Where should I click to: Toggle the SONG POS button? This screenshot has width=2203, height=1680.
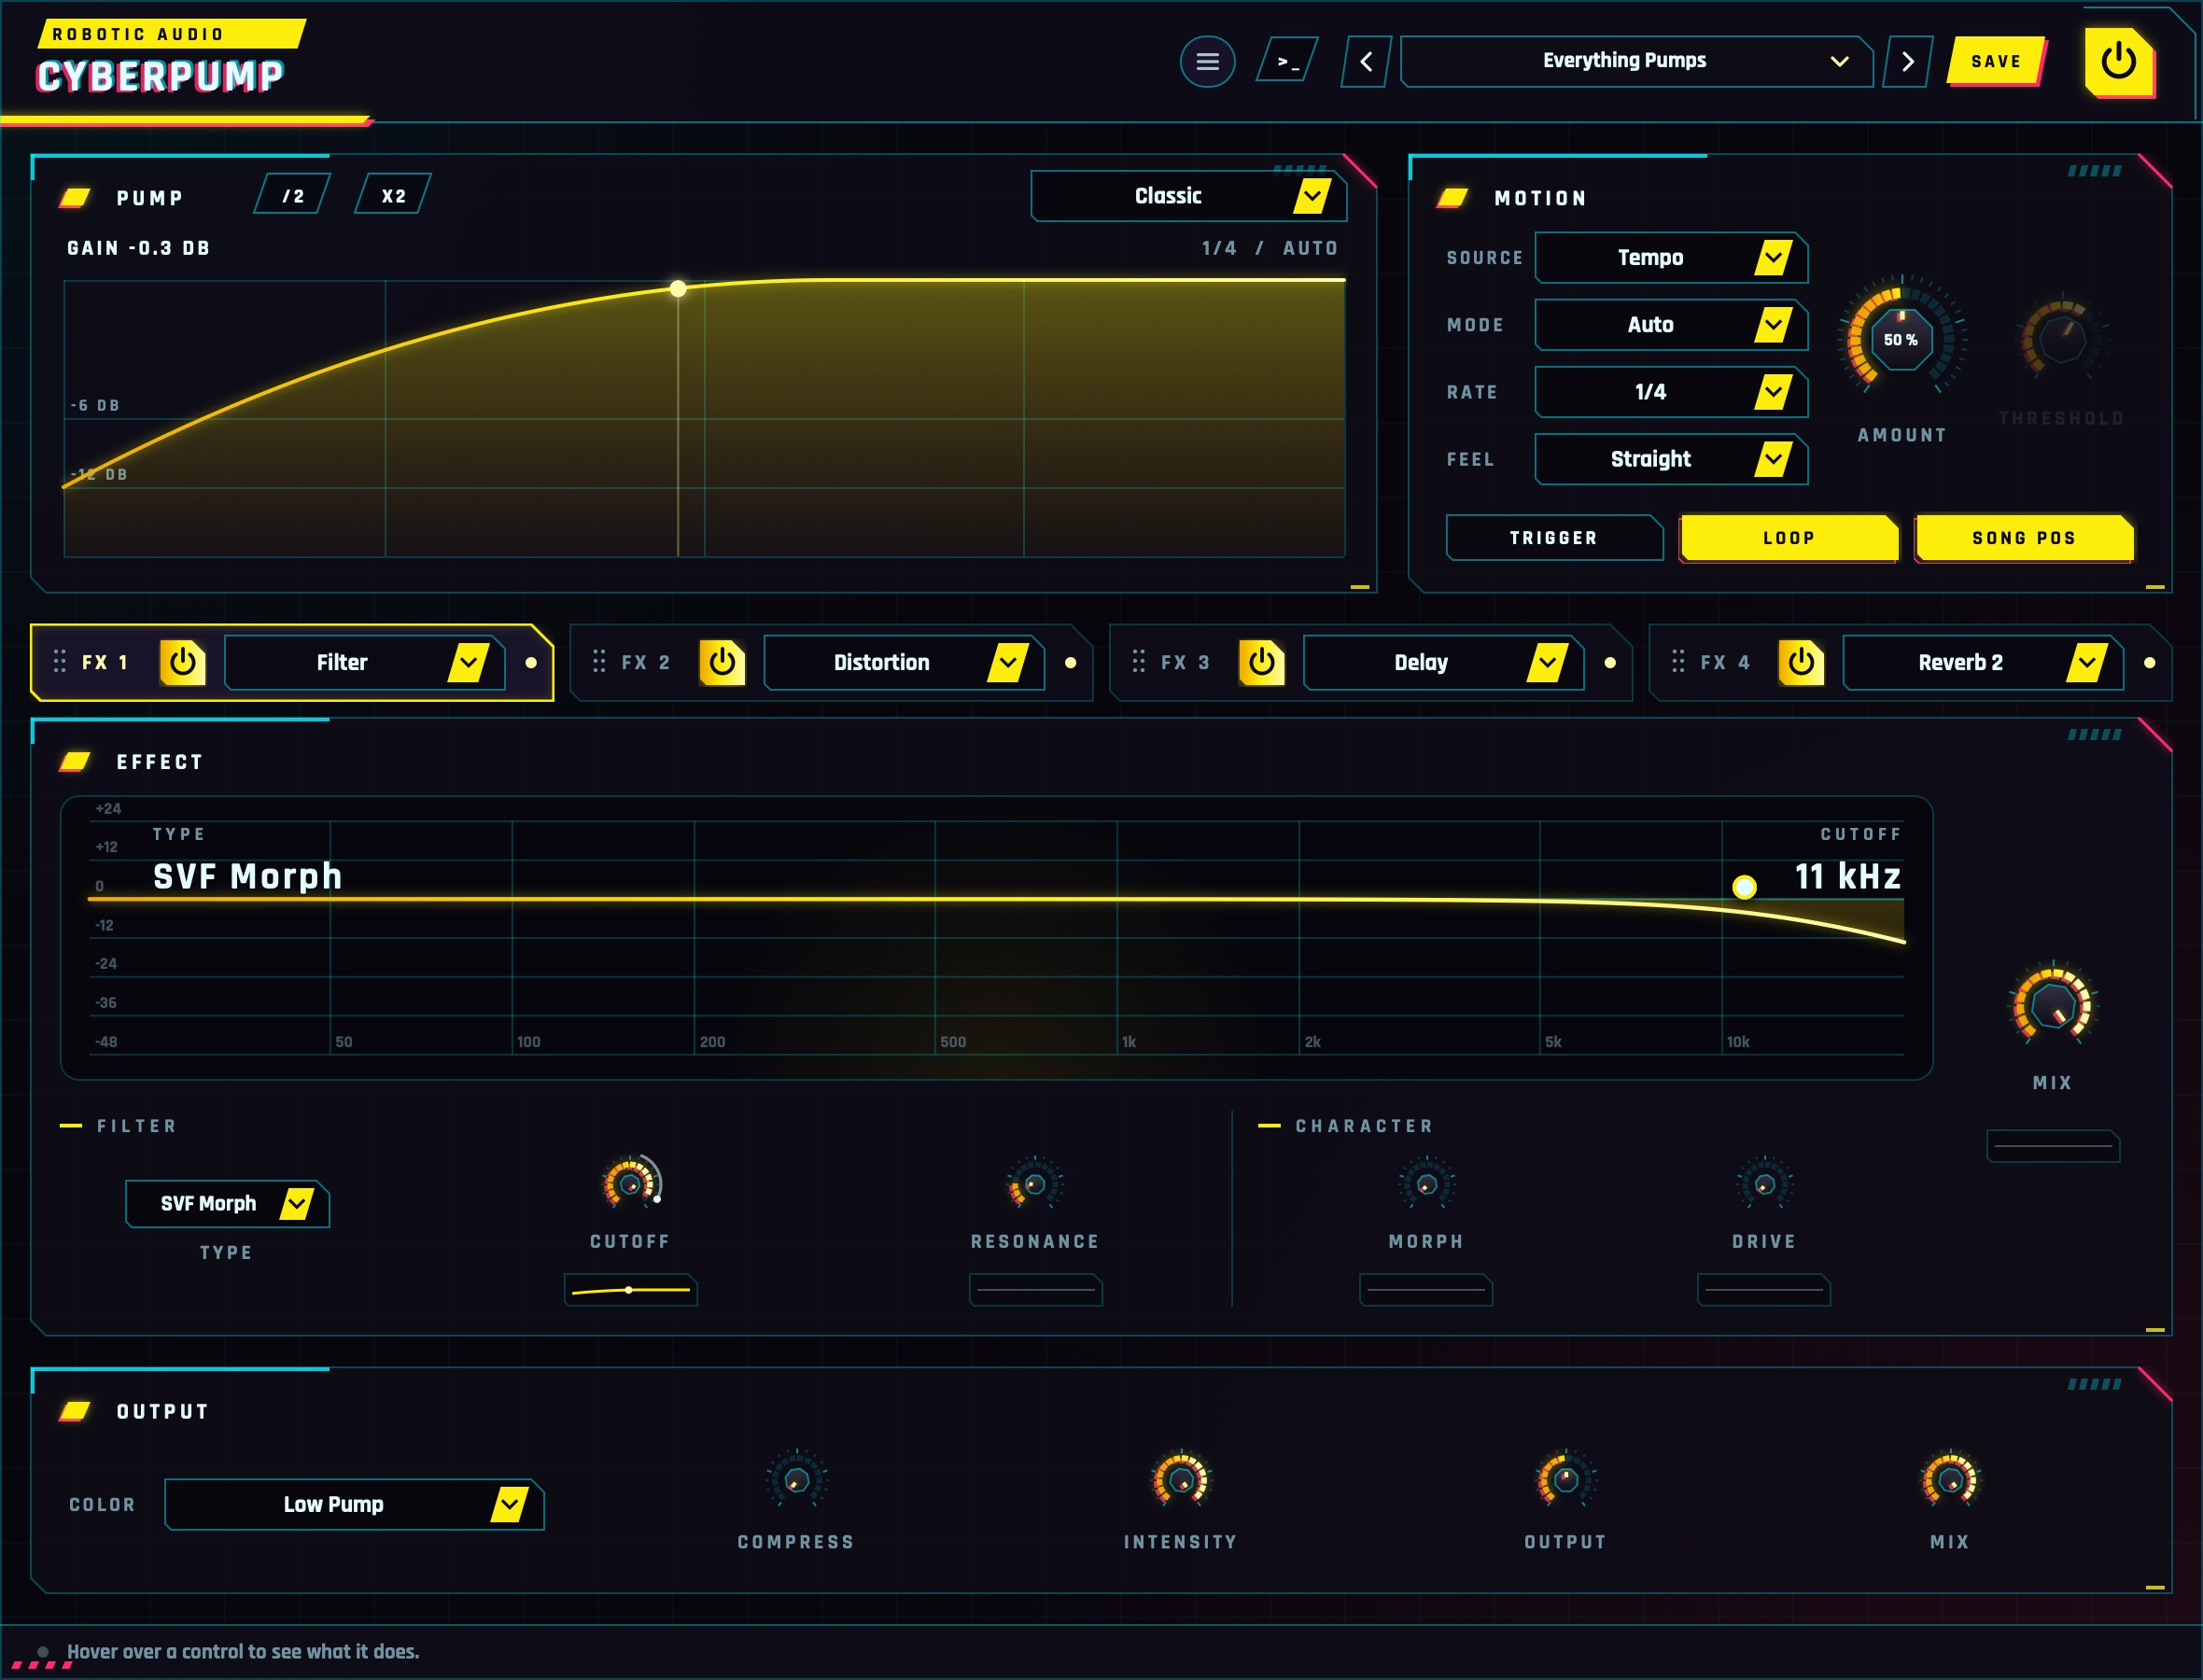(2024, 538)
